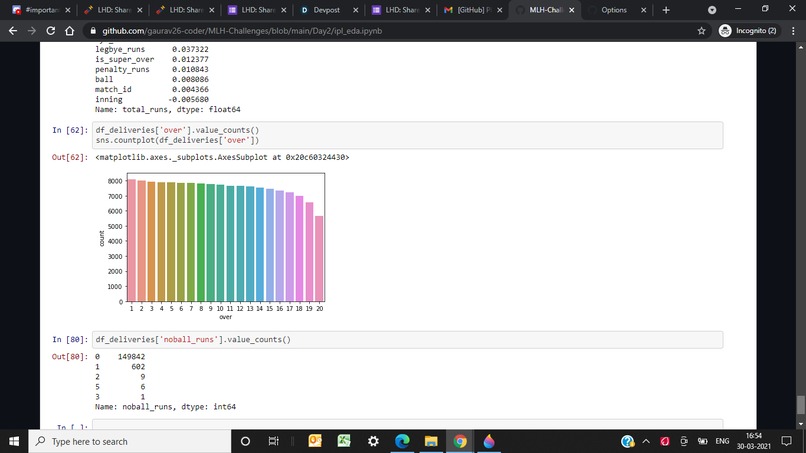View site info via the lock icon

(93, 31)
